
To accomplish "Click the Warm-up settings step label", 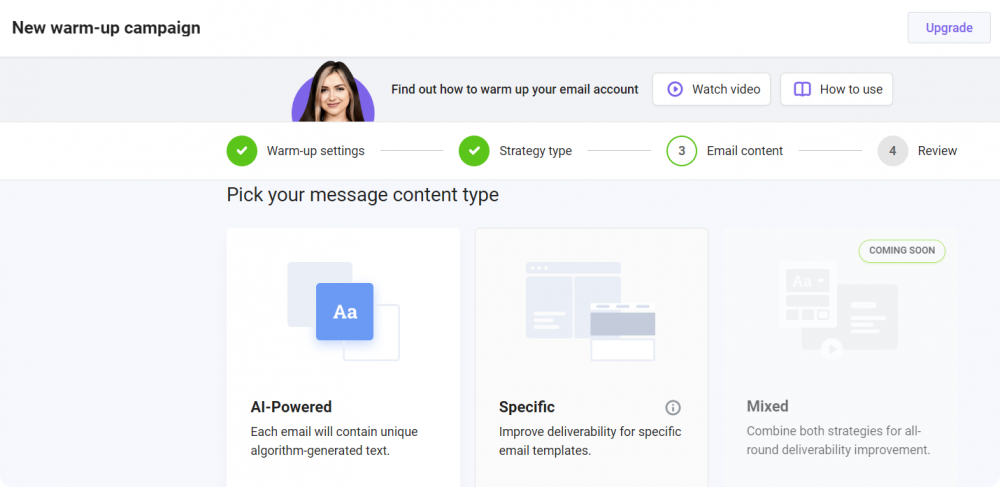I will [316, 151].
